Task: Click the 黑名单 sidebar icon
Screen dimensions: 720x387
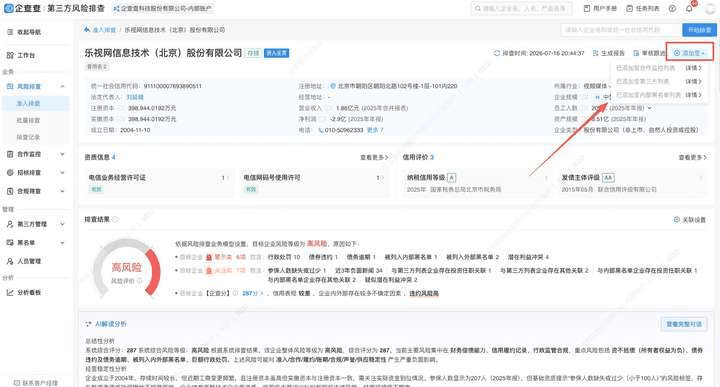Action: [x=10, y=242]
